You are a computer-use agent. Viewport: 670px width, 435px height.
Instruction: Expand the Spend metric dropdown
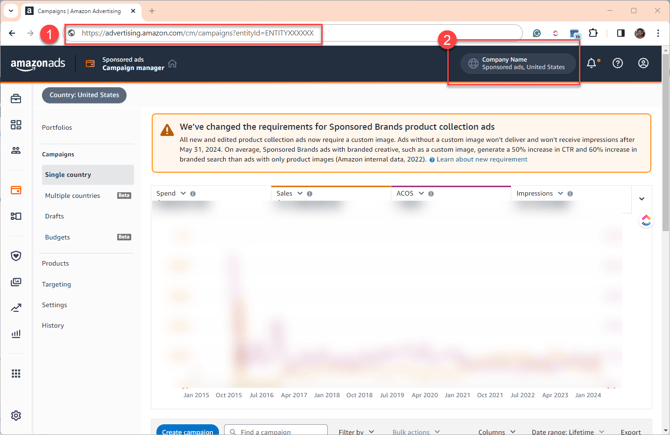pos(181,193)
